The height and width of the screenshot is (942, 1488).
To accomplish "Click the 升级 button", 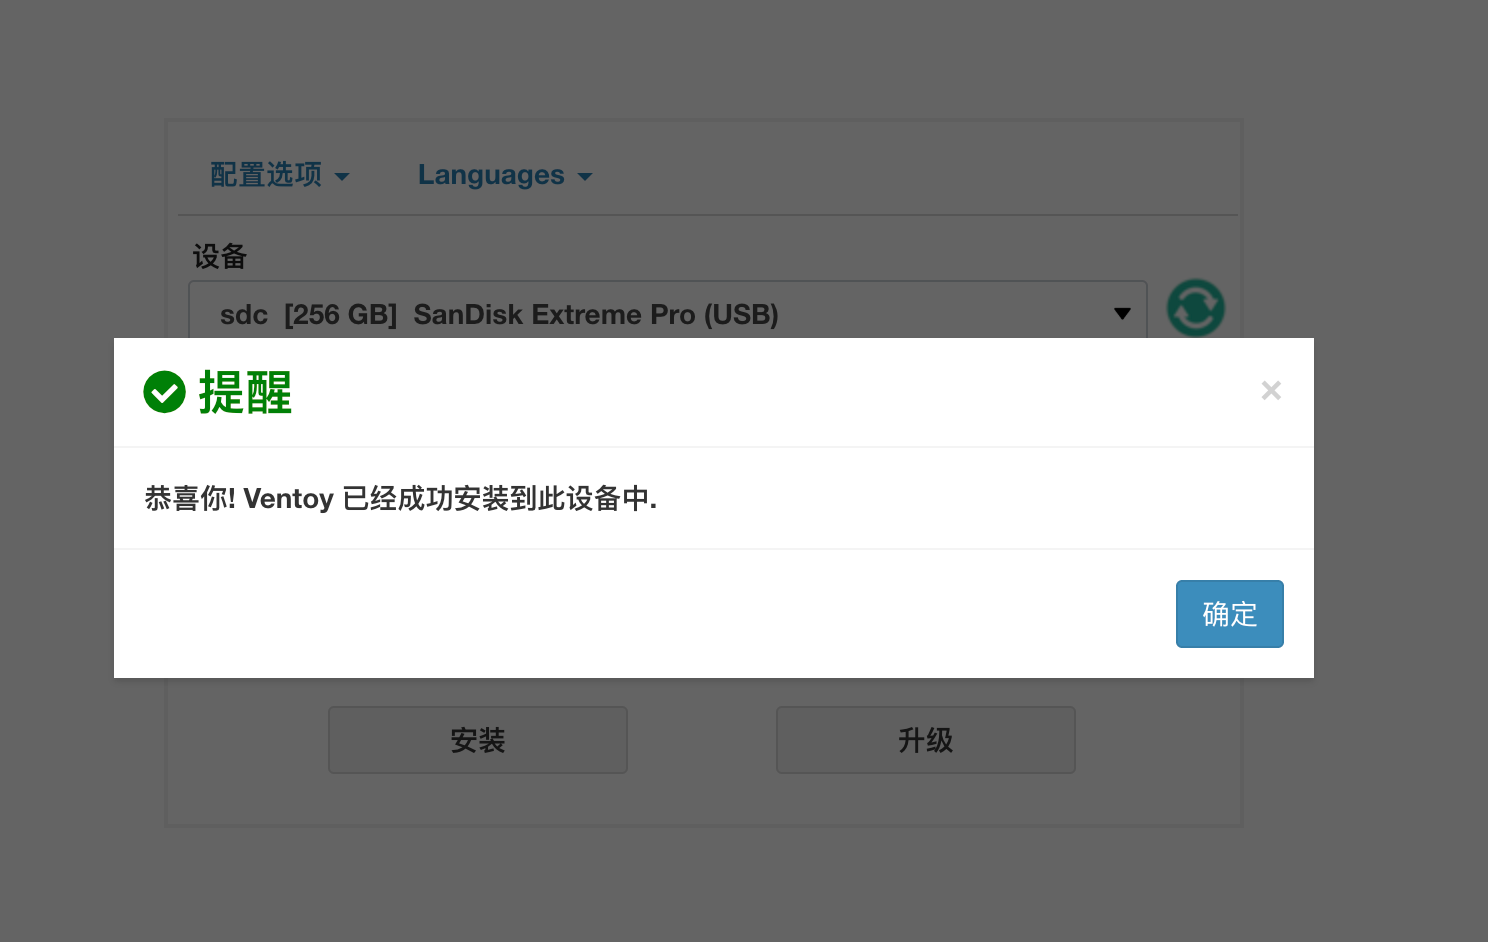I will [x=926, y=740].
